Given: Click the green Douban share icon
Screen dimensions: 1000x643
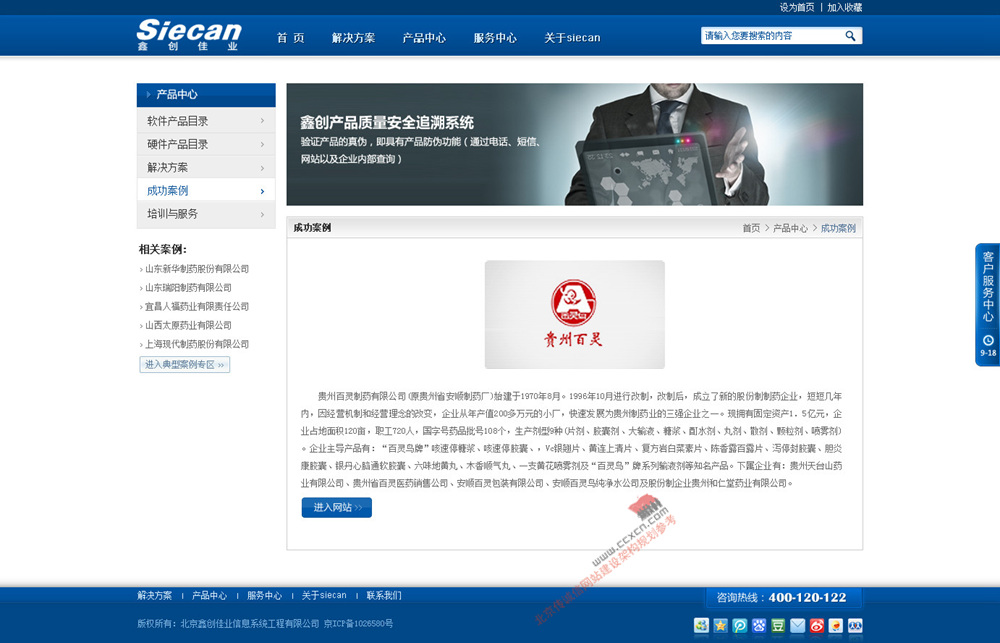Looking at the screenshot, I should click(776, 625).
